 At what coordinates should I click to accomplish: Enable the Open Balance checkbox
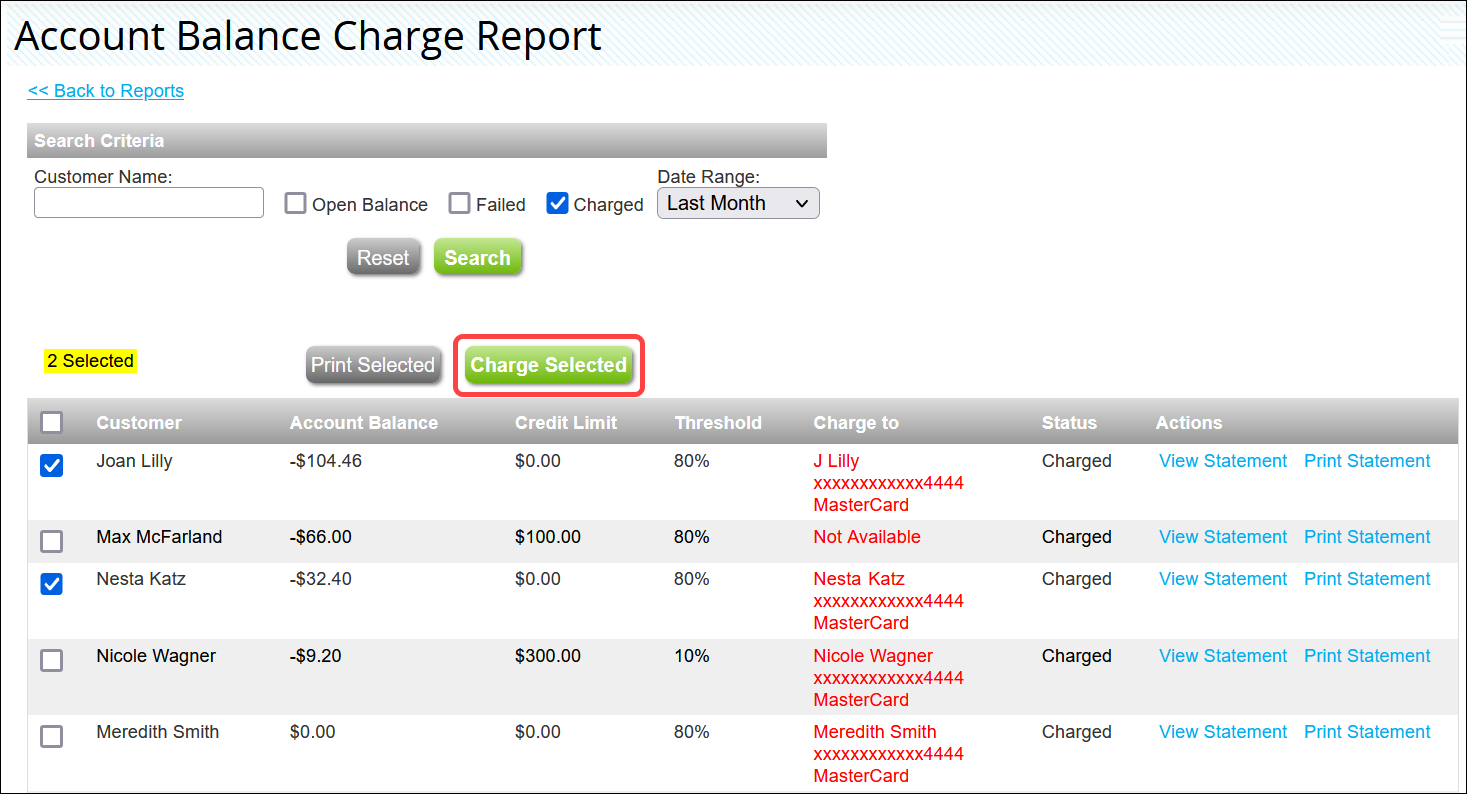pos(296,204)
